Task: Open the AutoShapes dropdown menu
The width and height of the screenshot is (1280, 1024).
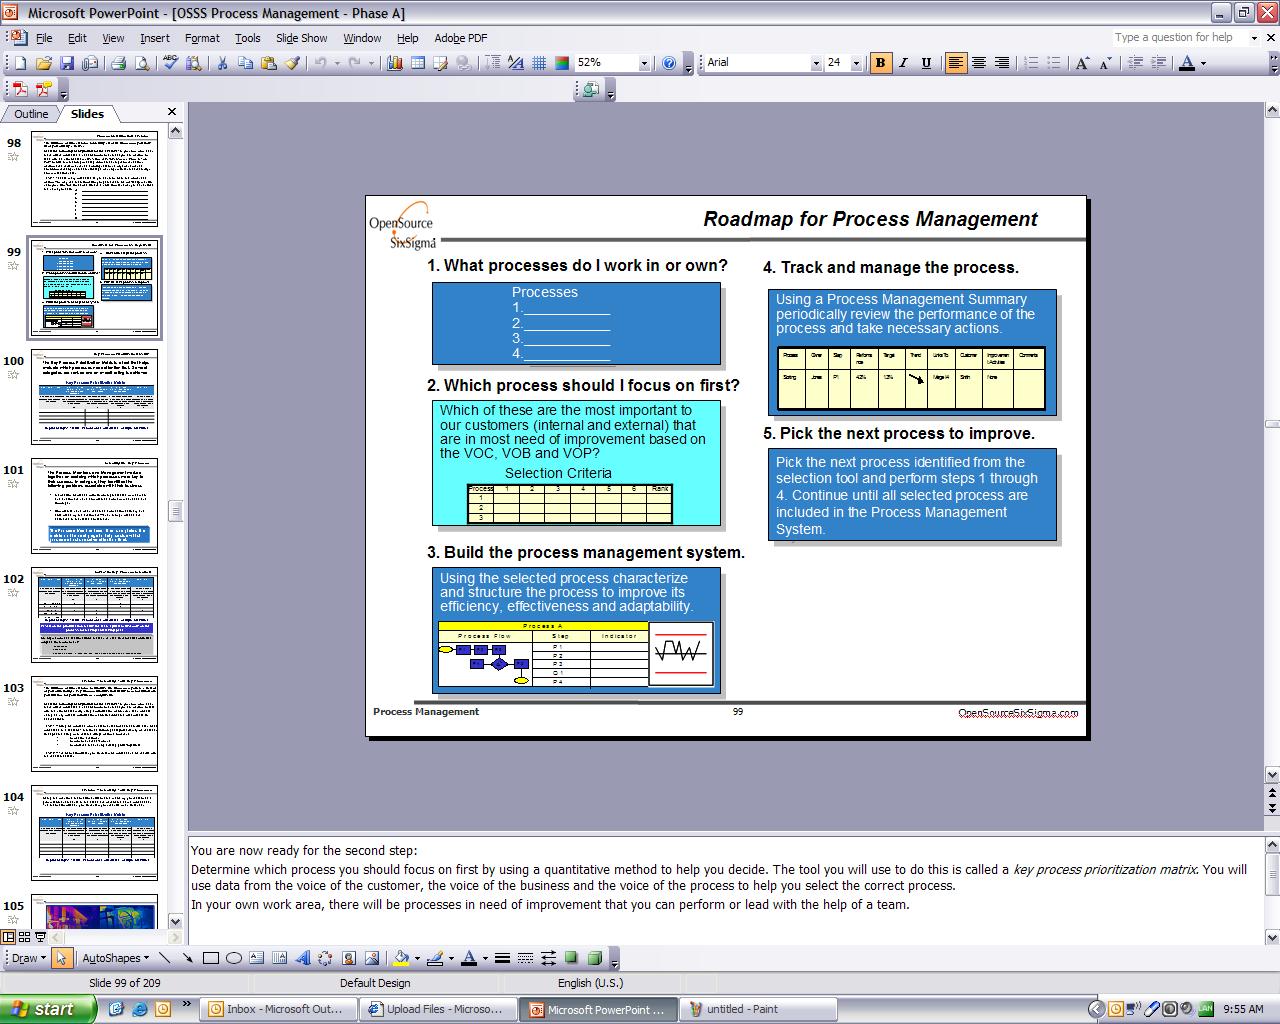Action: pyautogui.click(x=115, y=958)
